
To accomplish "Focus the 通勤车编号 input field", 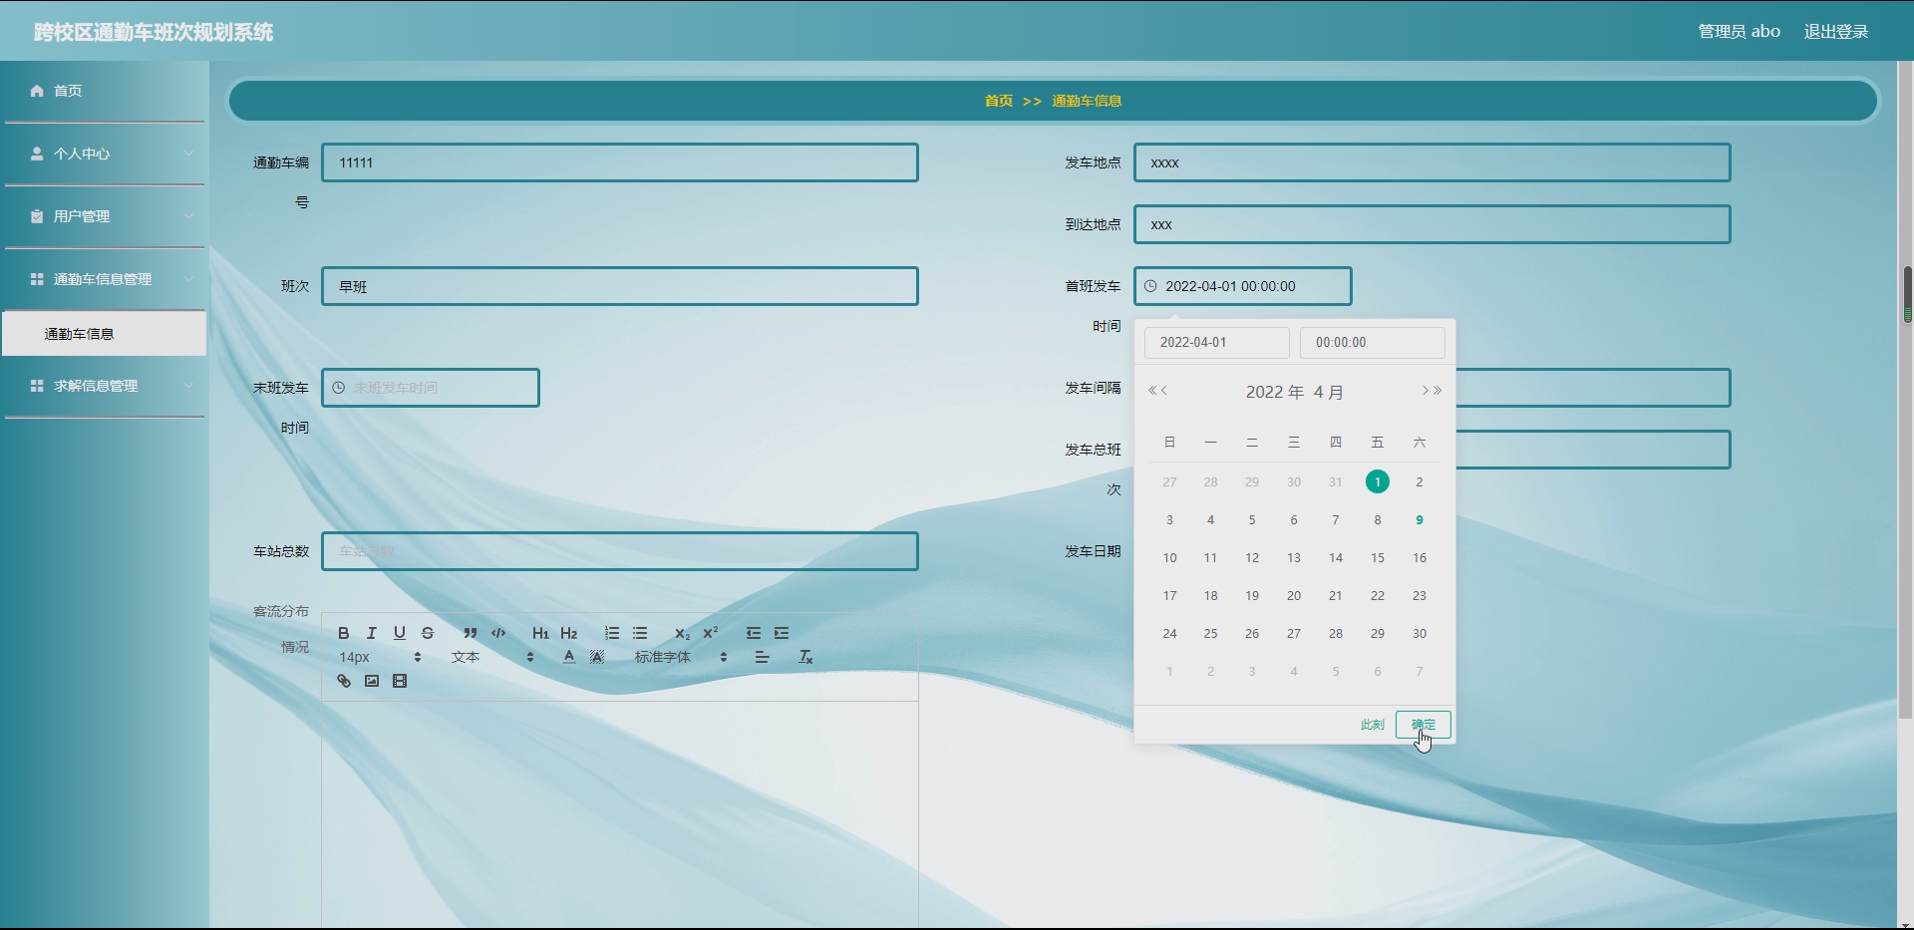I will click(620, 163).
